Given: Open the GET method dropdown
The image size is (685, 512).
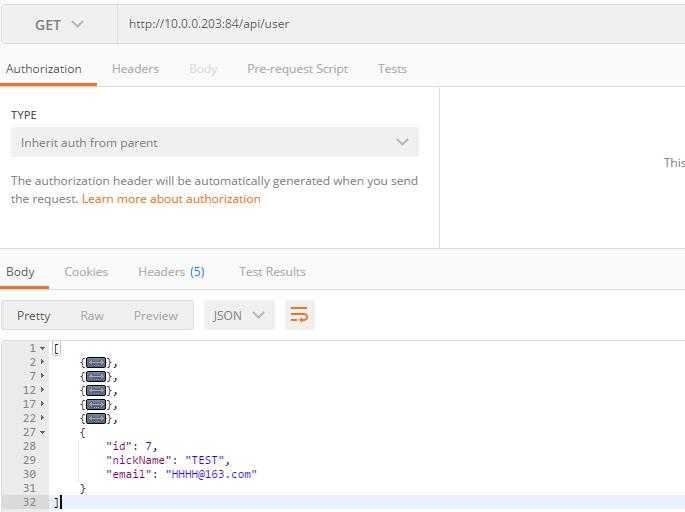Looking at the screenshot, I should point(59,24).
